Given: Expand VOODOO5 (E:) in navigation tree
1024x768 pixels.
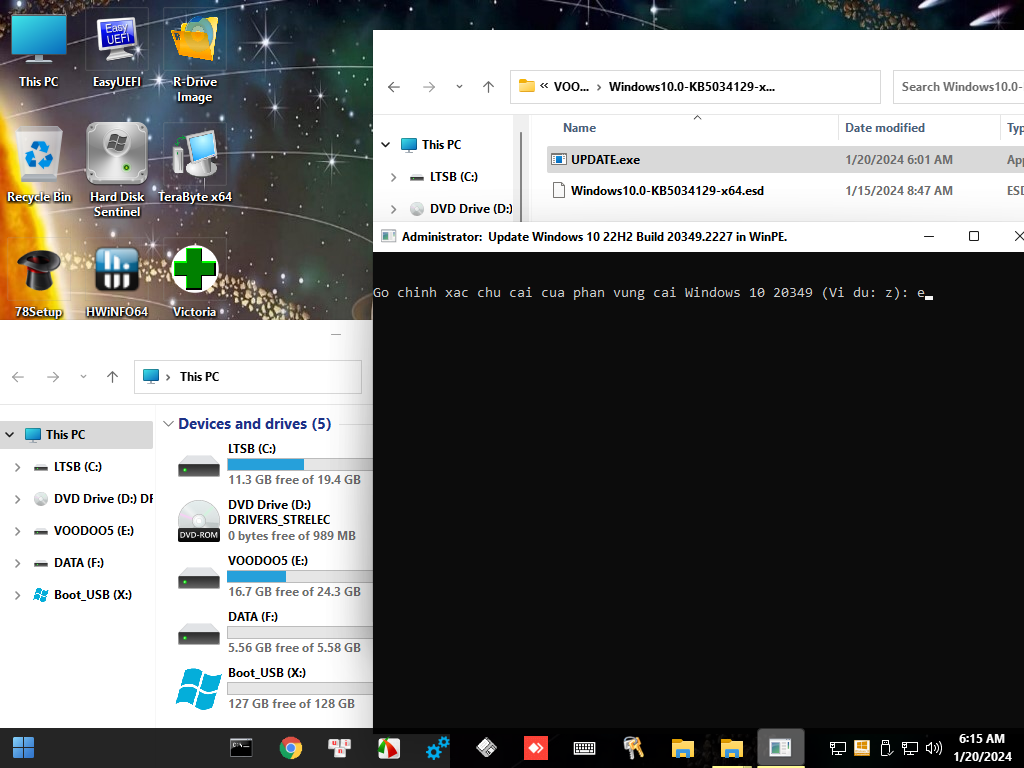Looking at the screenshot, I should [18, 531].
